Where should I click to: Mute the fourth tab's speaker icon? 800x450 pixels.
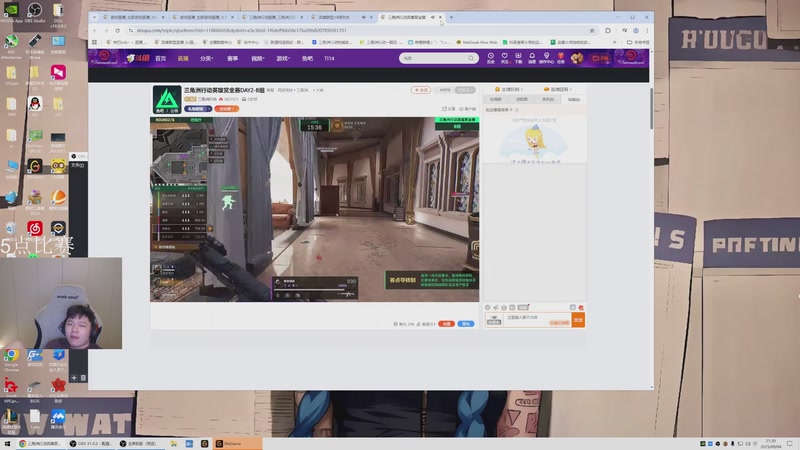coord(364,17)
